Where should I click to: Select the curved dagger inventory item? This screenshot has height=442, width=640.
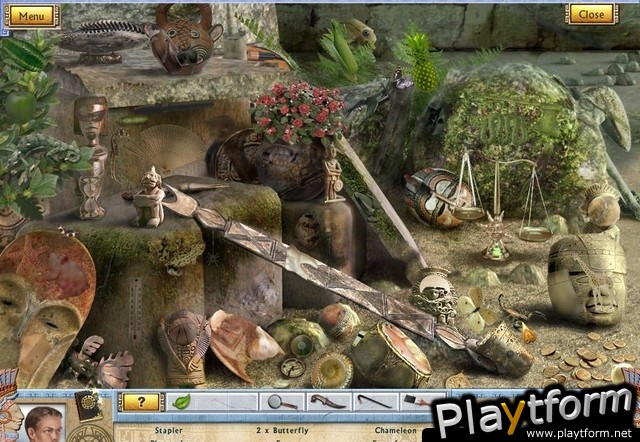(327, 402)
